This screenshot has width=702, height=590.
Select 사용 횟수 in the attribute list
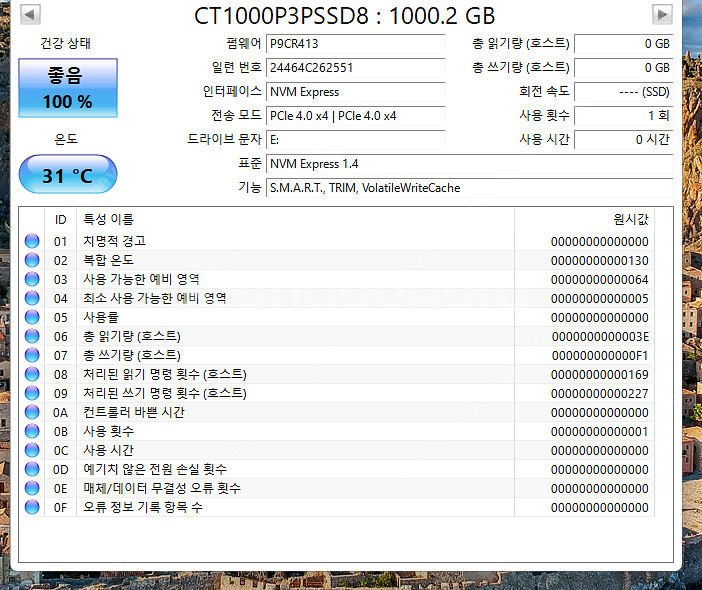(x=108, y=432)
